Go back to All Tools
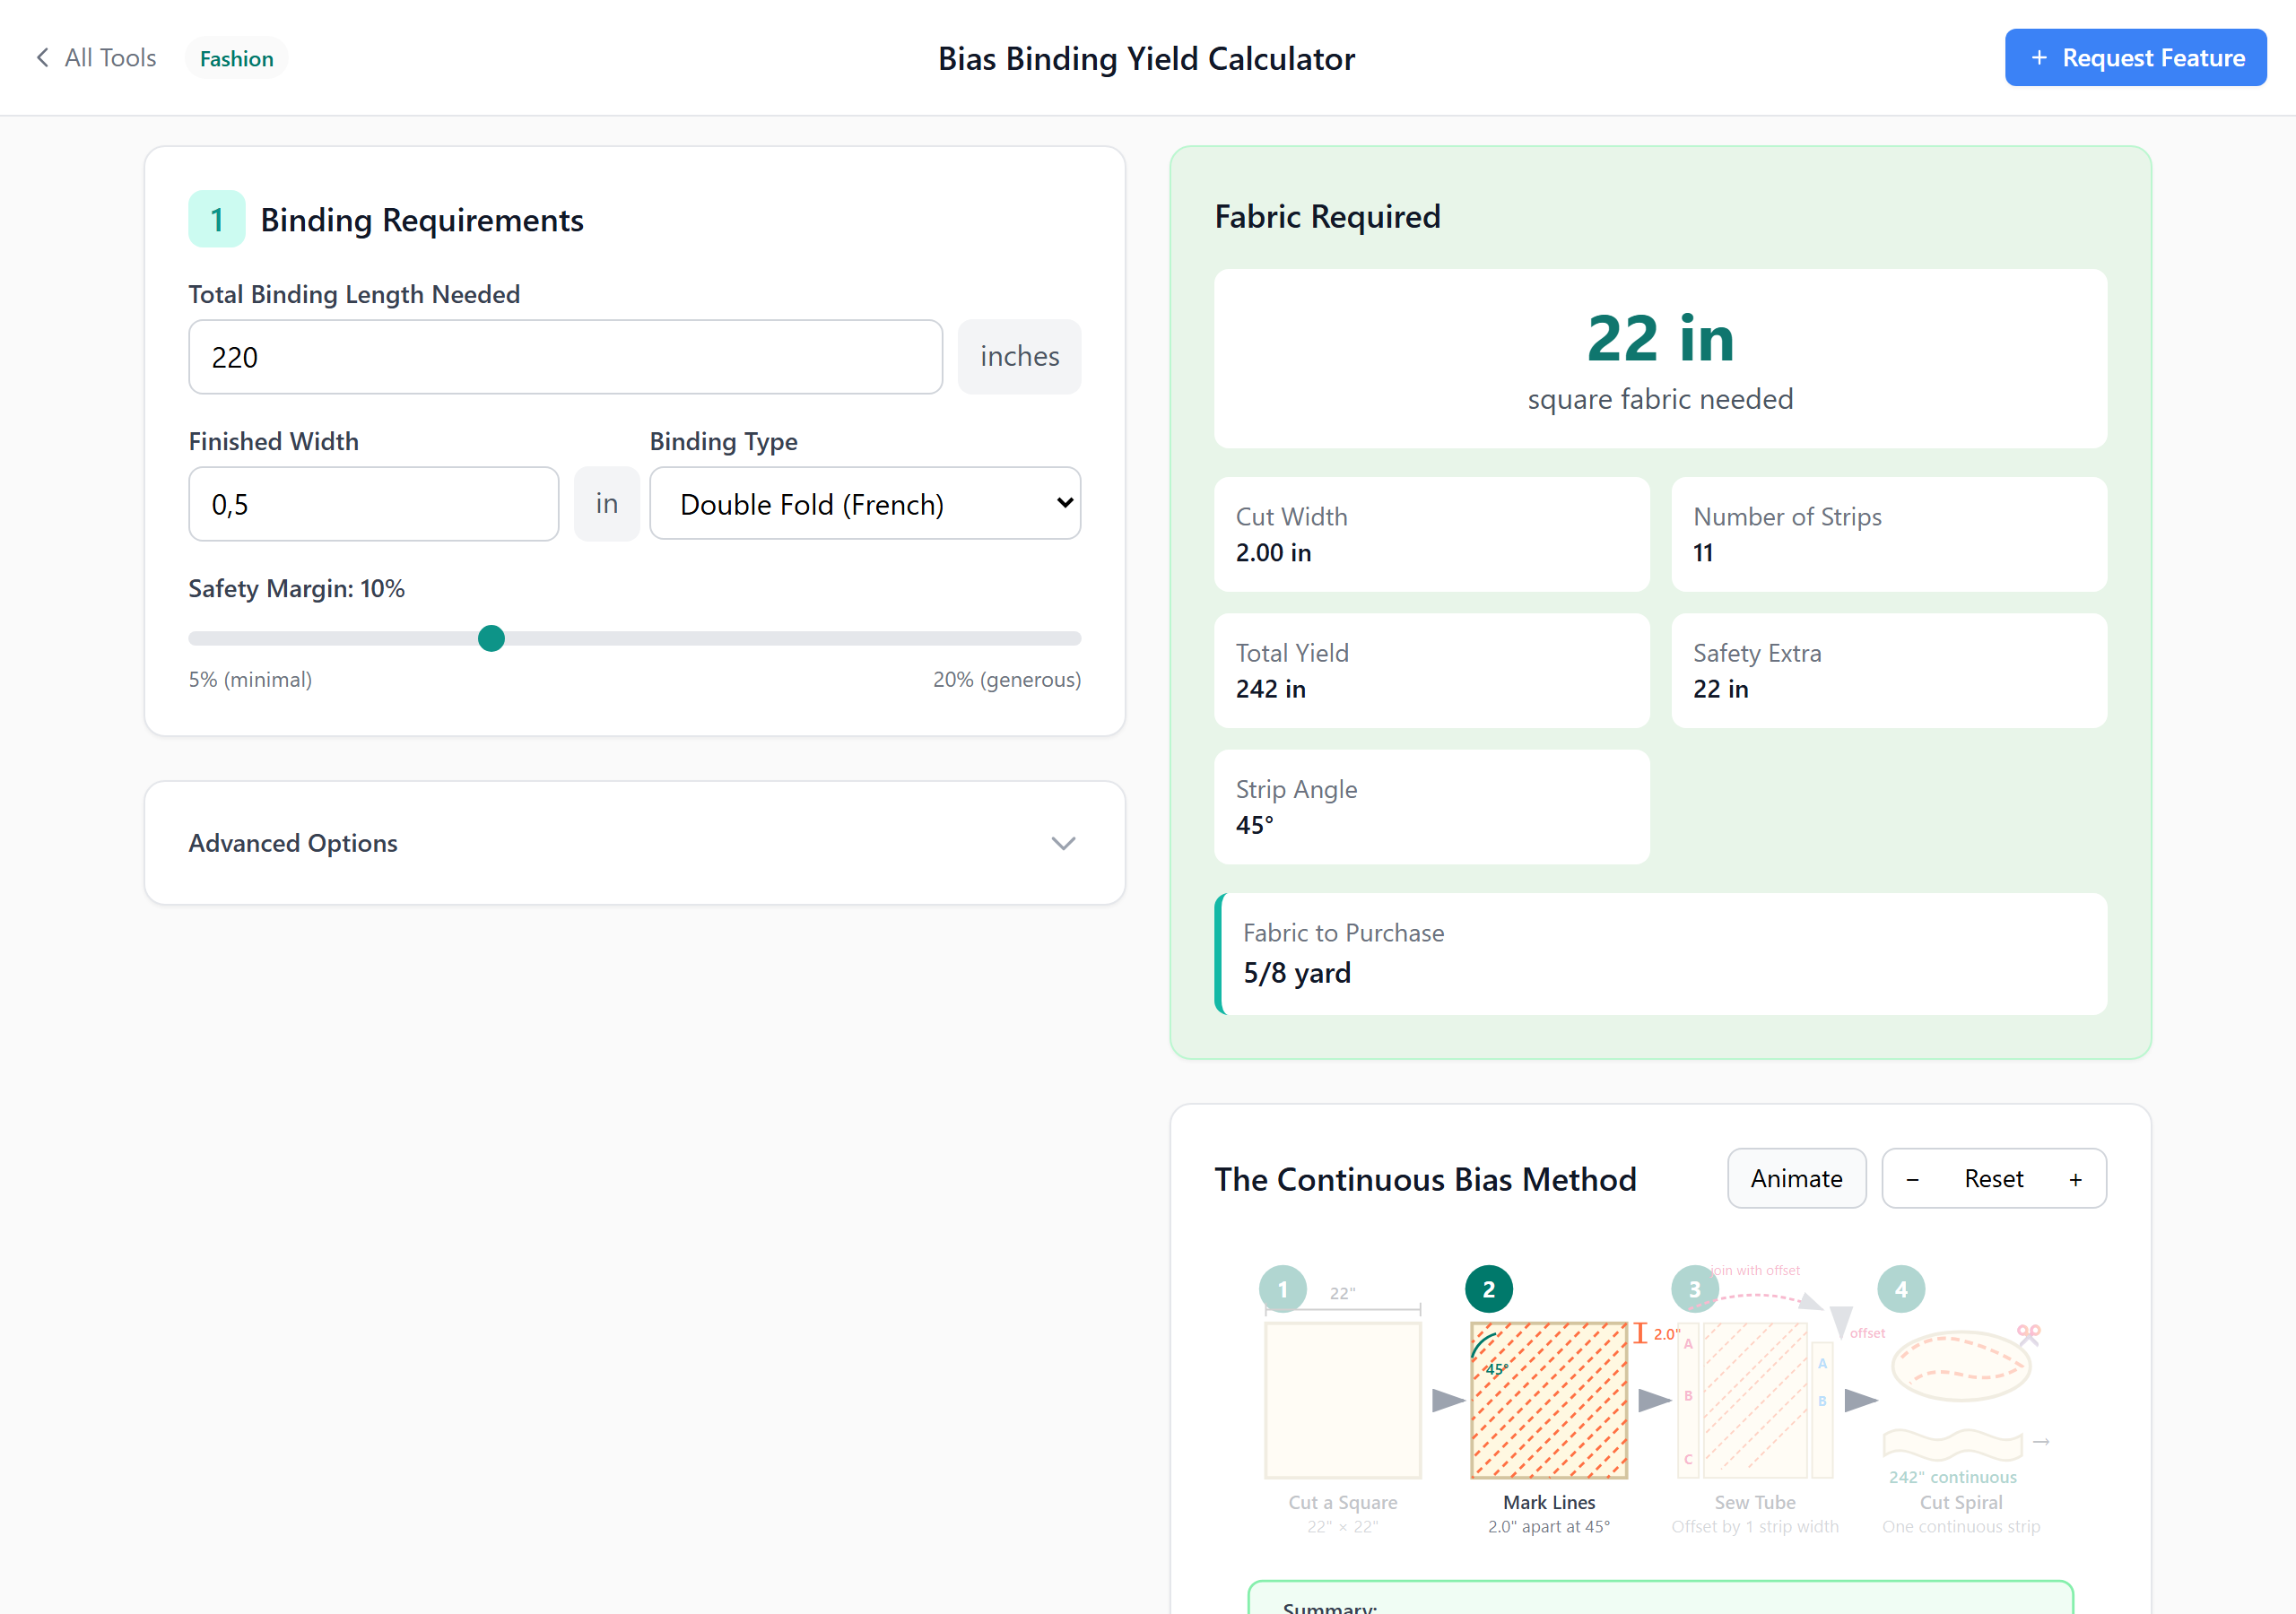This screenshot has width=2296, height=1614. pos(110,58)
